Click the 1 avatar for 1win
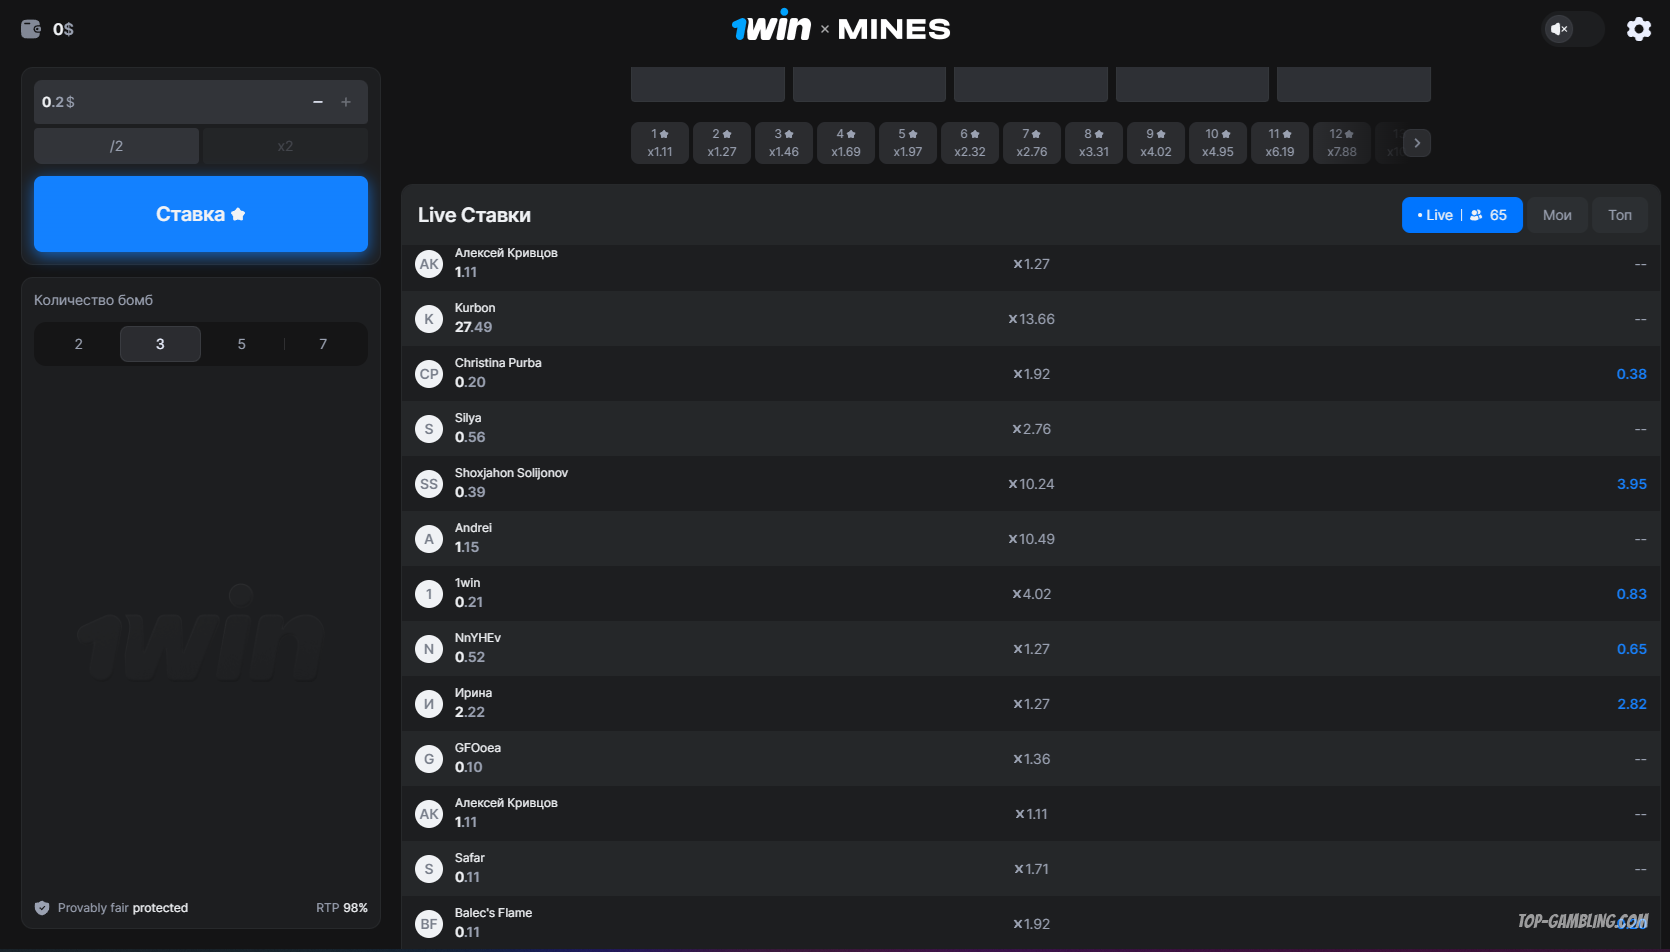 click(x=429, y=594)
